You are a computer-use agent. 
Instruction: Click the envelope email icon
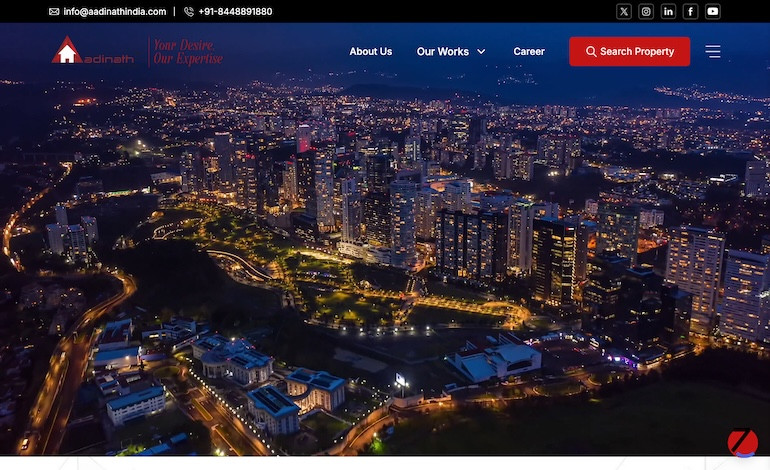point(54,12)
